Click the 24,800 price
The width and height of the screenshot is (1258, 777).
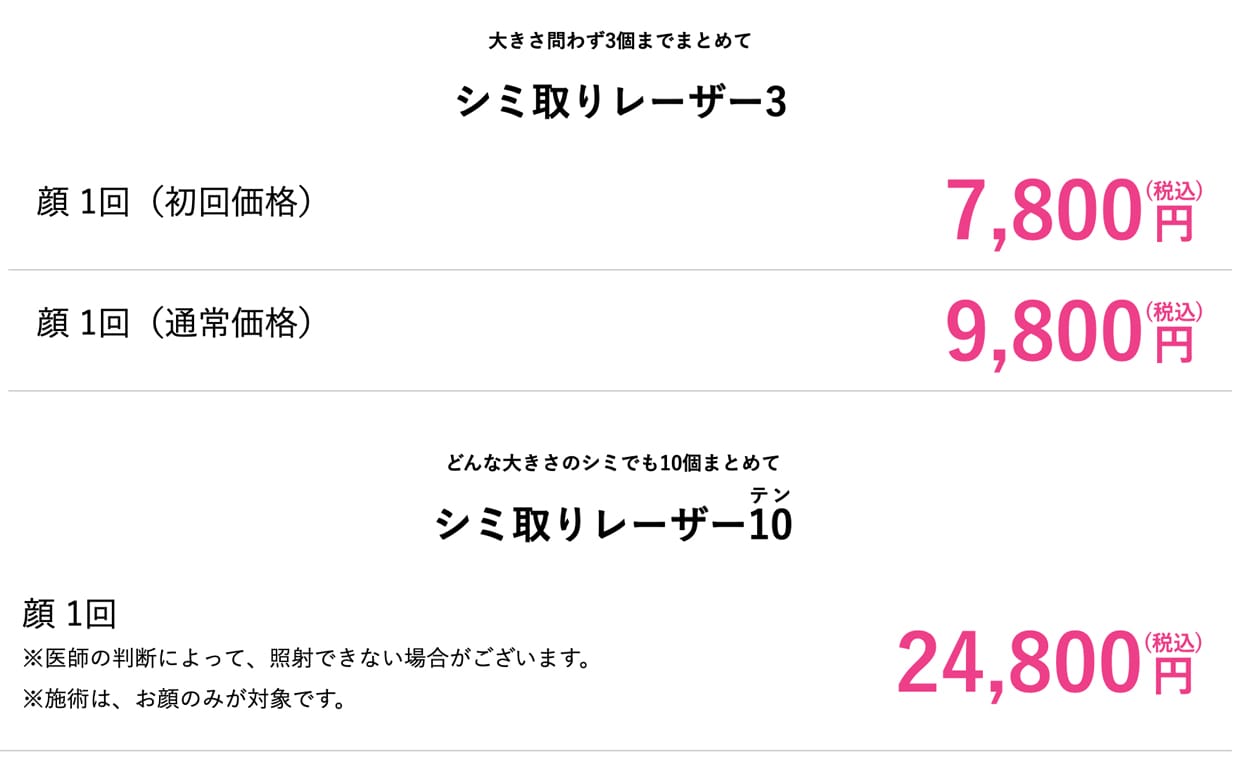tap(1018, 664)
